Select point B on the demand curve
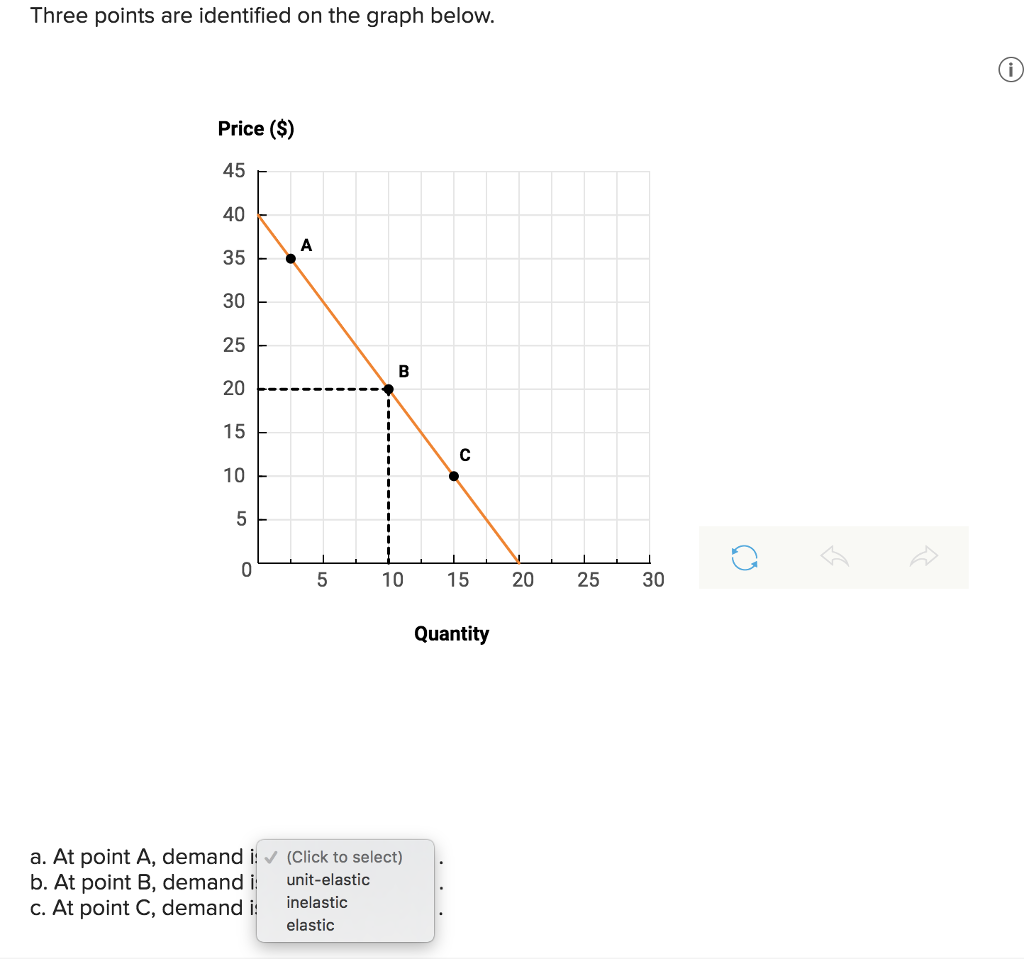Screen dimensions: 1024x959 [388, 388]
